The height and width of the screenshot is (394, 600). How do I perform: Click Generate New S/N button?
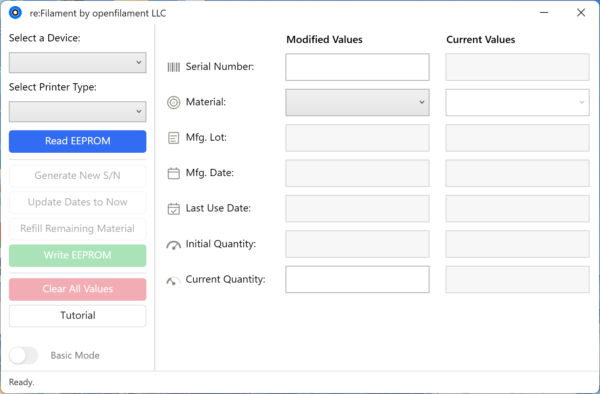[78, 176]
